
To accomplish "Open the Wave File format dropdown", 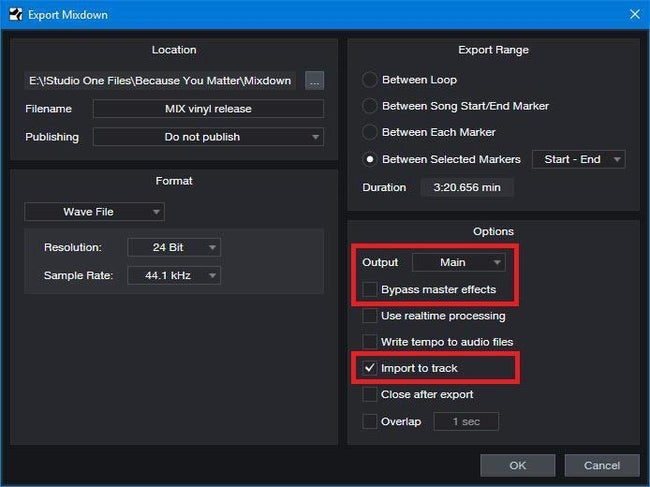I will tap(94, 212).
